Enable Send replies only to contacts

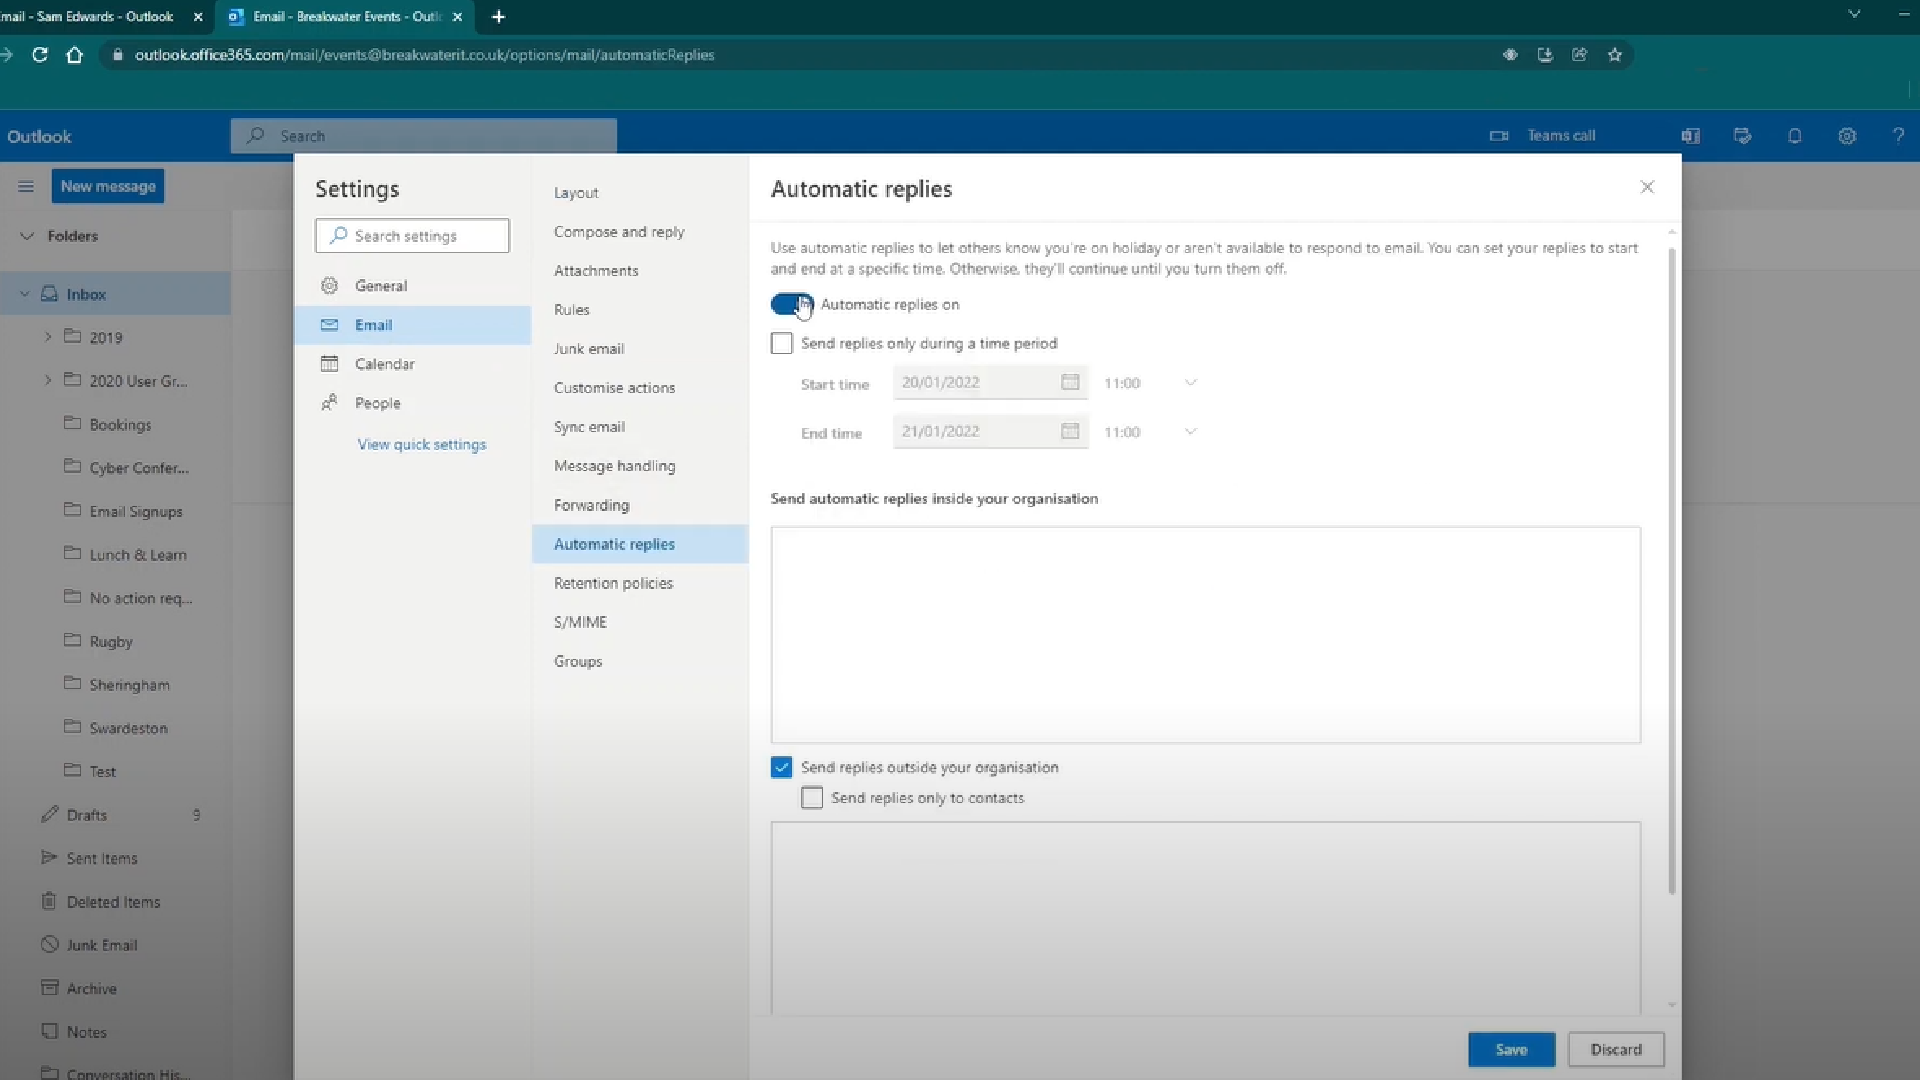(811, 796)
